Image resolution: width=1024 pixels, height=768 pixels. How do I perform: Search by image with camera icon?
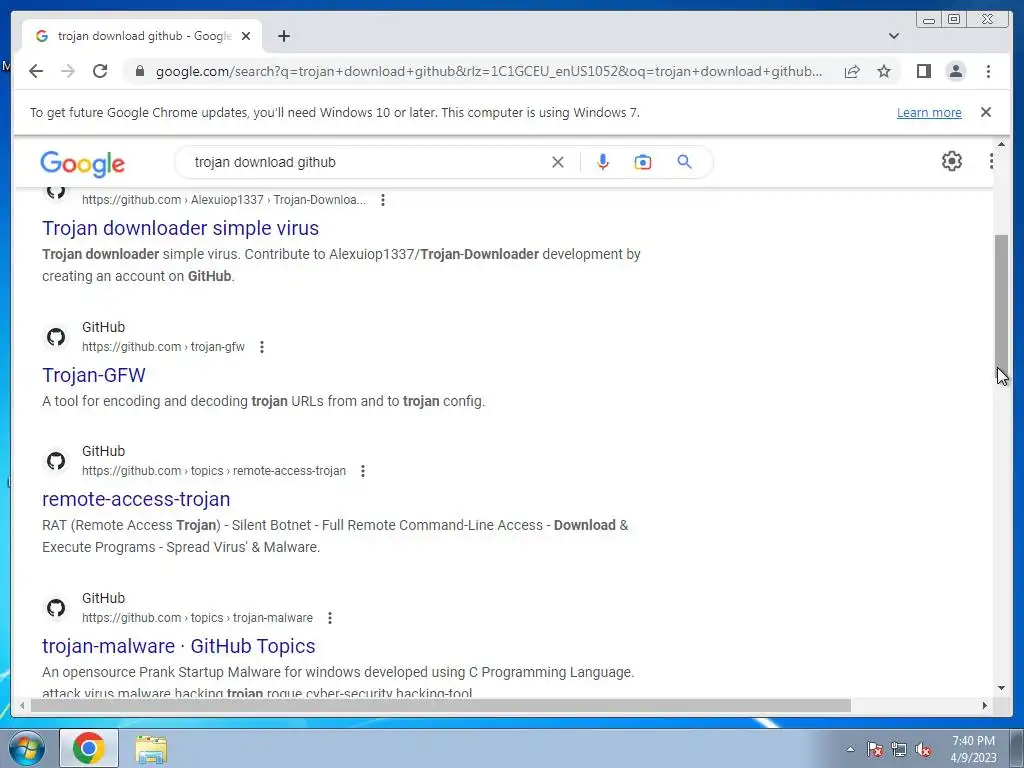click(643, 162)
